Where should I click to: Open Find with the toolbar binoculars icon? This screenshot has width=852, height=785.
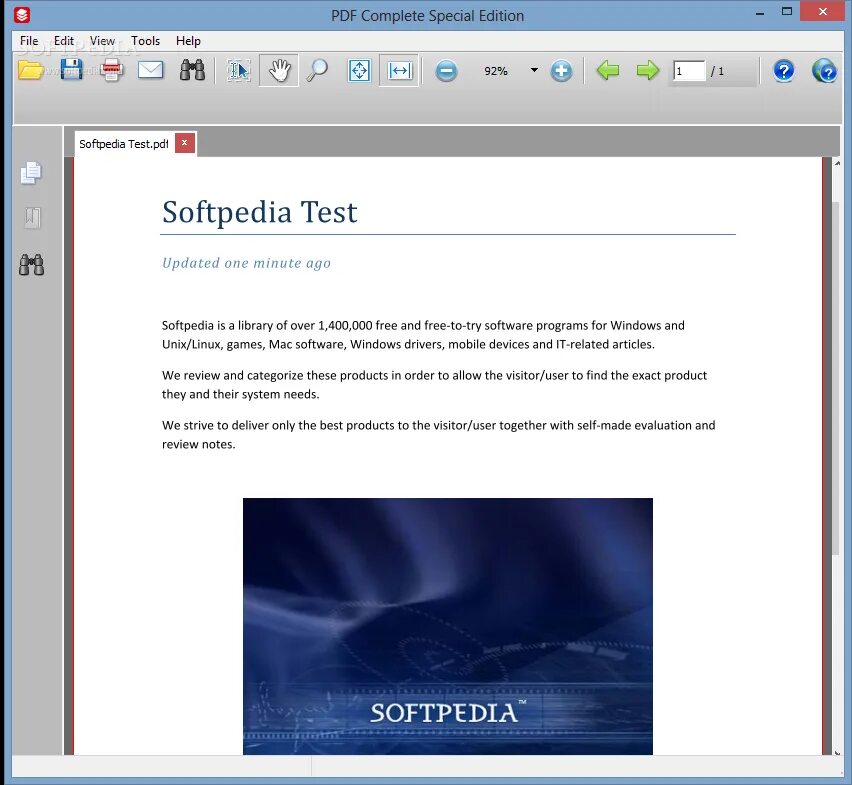tap(192, 70)
